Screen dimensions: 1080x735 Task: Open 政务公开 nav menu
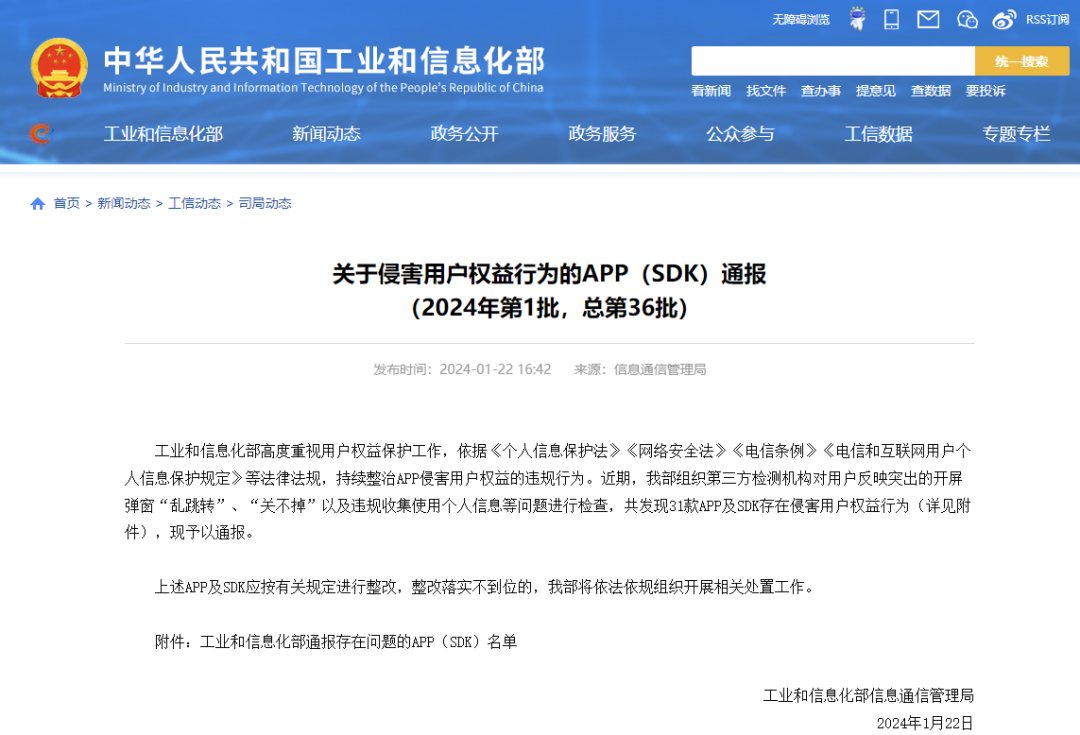coord(464,134)
